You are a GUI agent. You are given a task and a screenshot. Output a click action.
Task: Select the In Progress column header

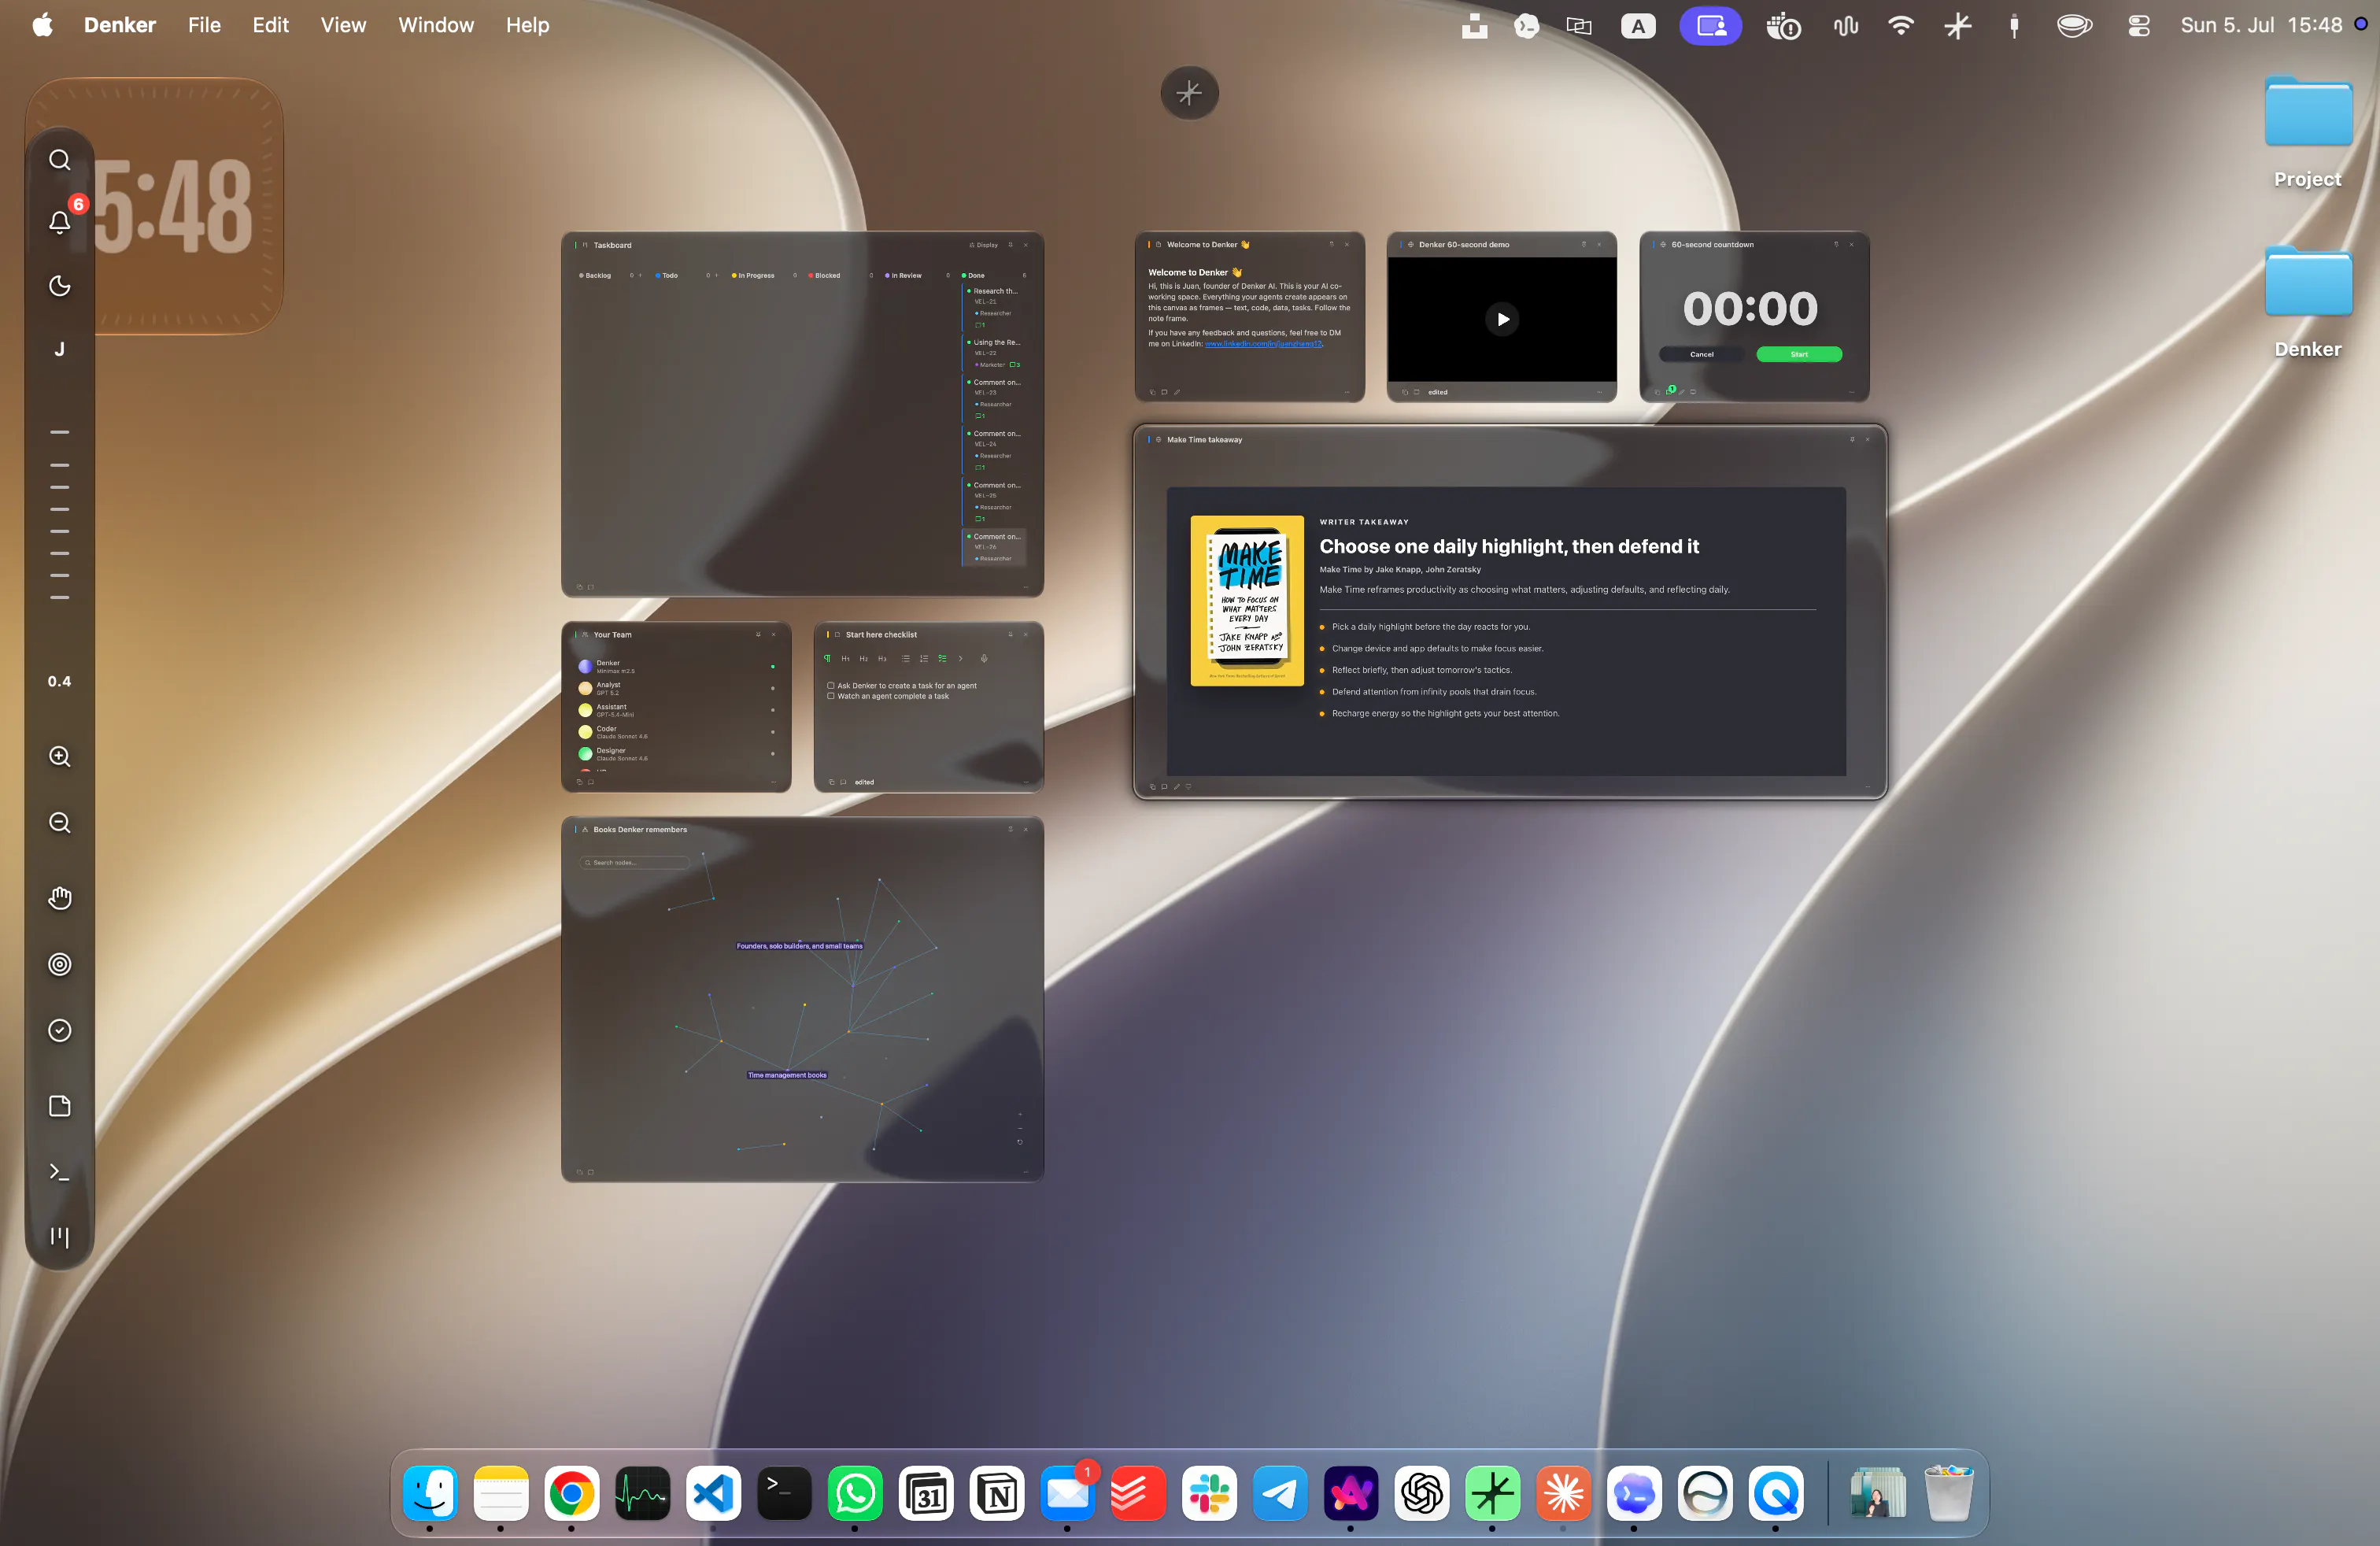[x=753, y=275]
